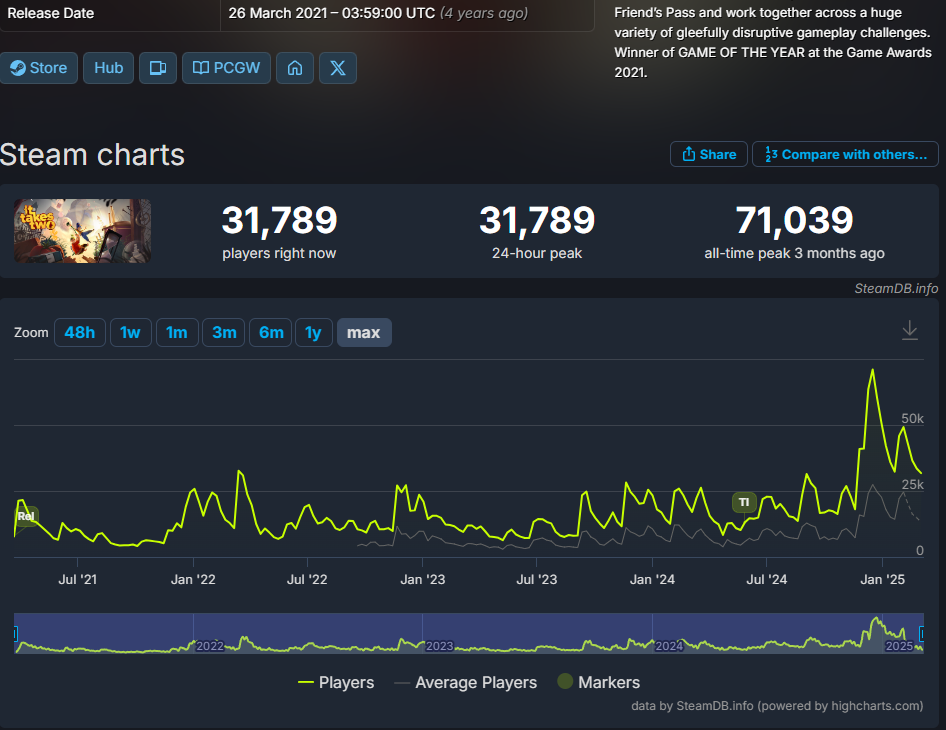This screenshot has width=946, height=730.
Task: Open the Steam Community Hub link
Action: [x=109, y=68]
